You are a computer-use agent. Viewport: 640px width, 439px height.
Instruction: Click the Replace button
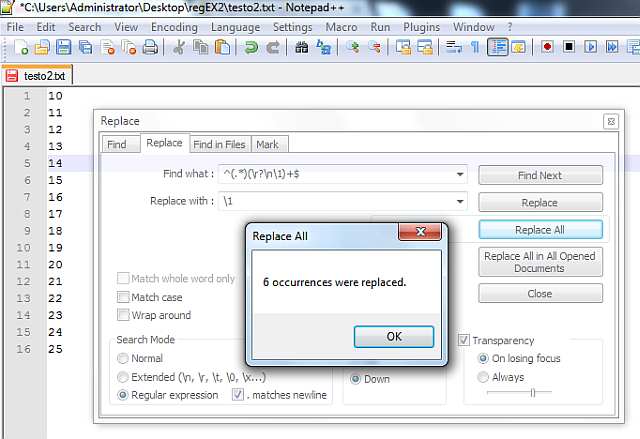pyautogui.click(x=540, y=202)
